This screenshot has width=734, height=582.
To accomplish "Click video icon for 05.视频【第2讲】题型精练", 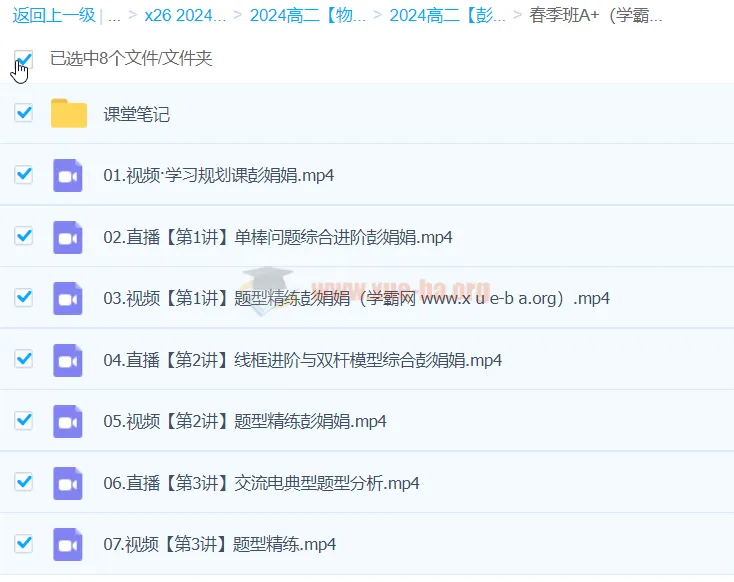I will point(68,421).
